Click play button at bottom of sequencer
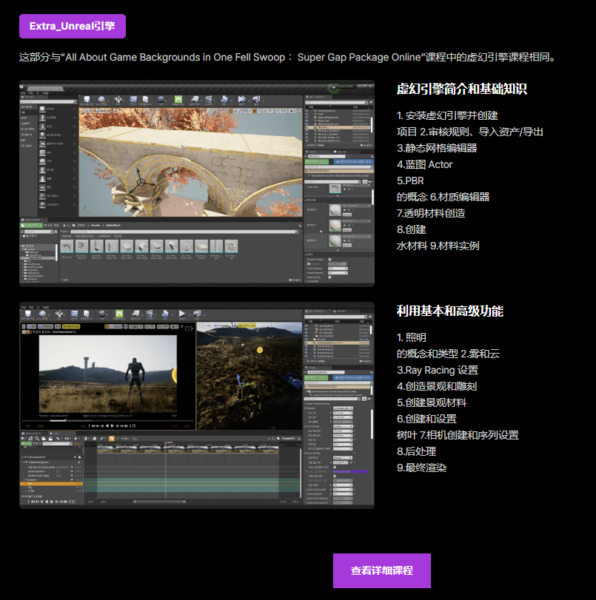The image size is (596, 600). tap(52, 502)
